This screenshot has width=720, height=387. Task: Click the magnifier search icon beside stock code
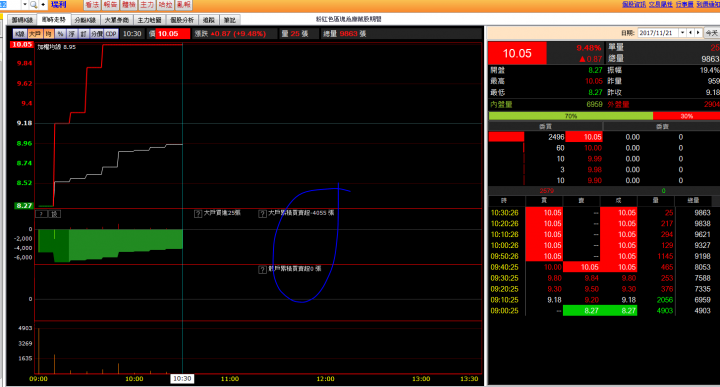click(34, 5)
